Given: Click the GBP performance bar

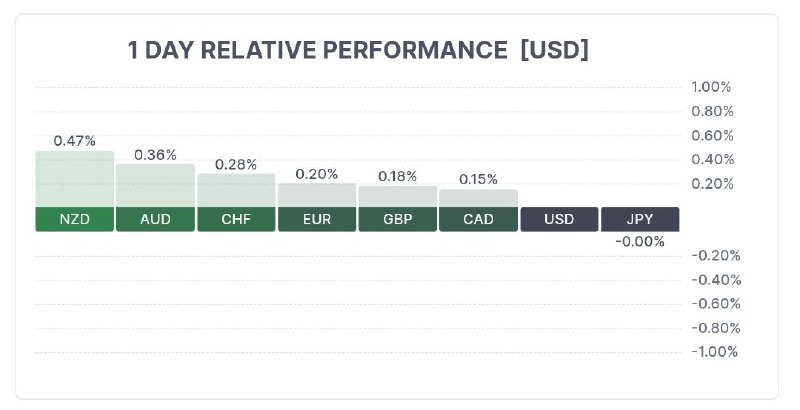Looking at the screenshot, I should [397, 196].
